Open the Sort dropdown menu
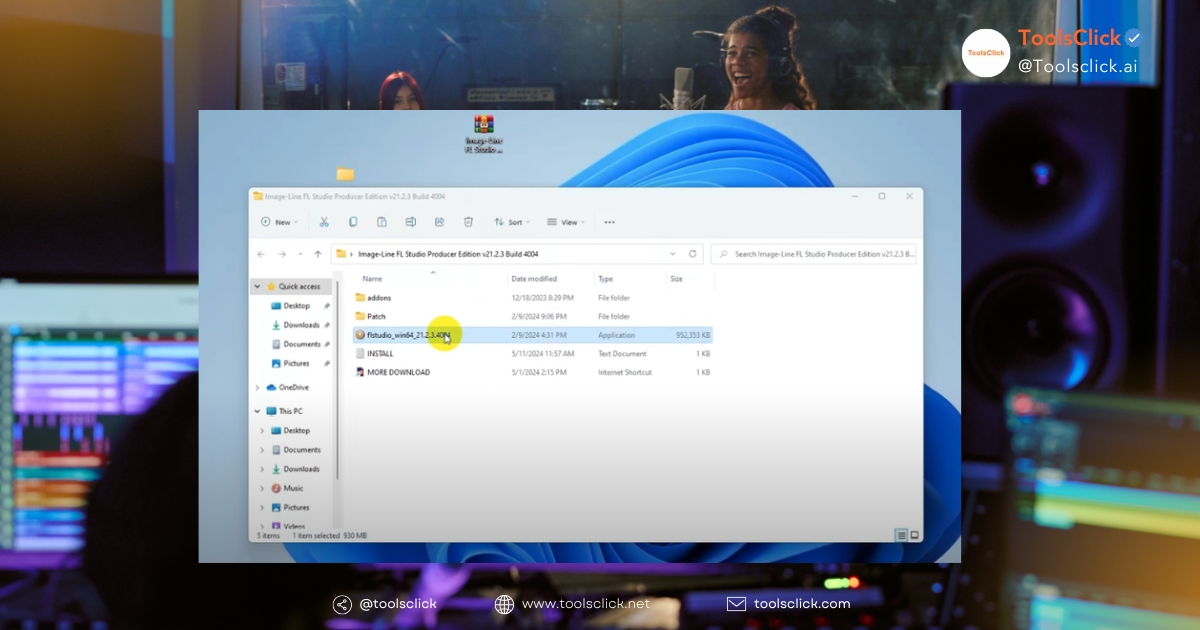Screen dimensions: 1200x630 tap(511, 222)
